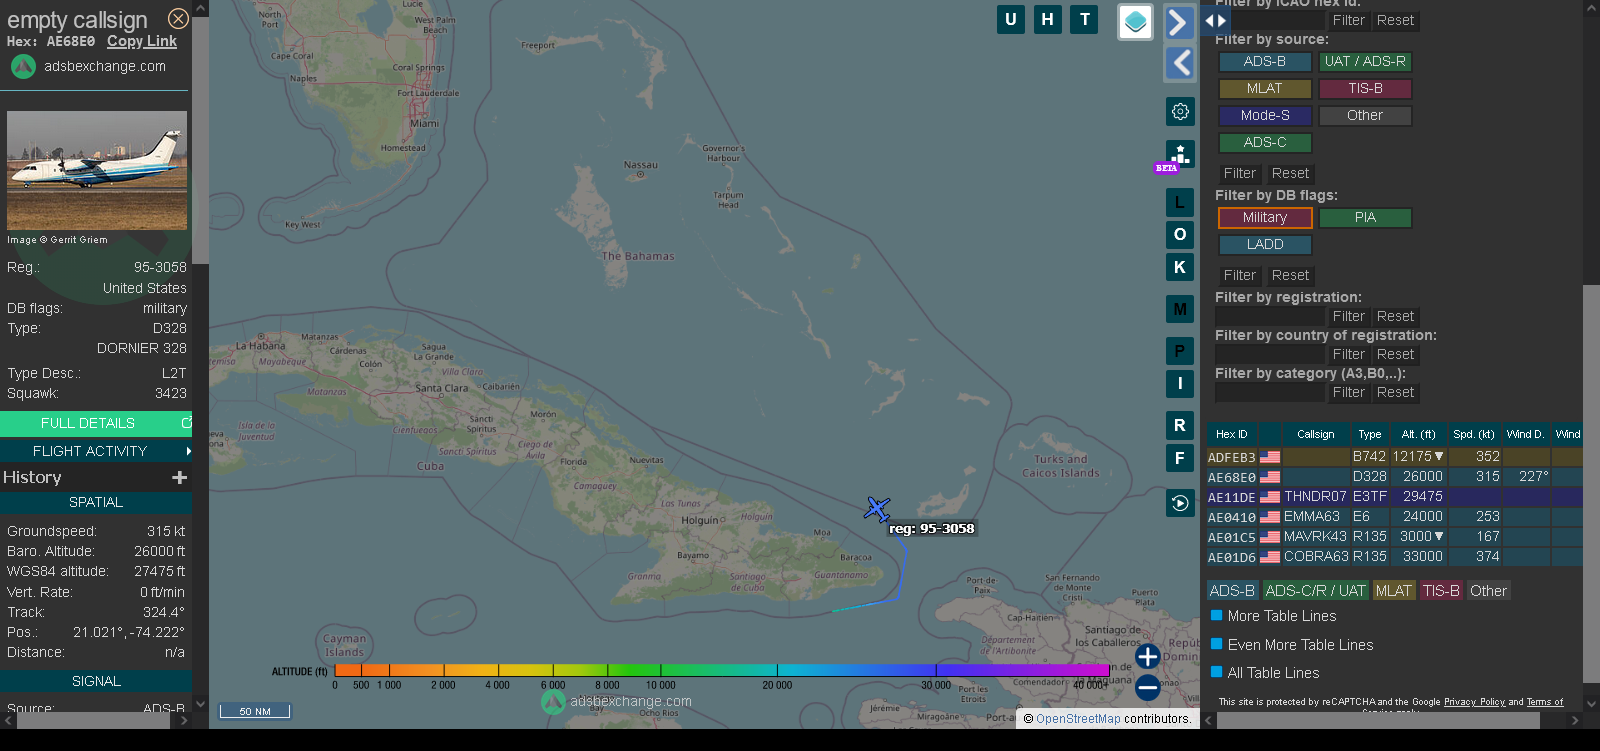This screenshot has width=1600, height=751.
Task: Toggle the P map button
Action: coord(1180,351)
